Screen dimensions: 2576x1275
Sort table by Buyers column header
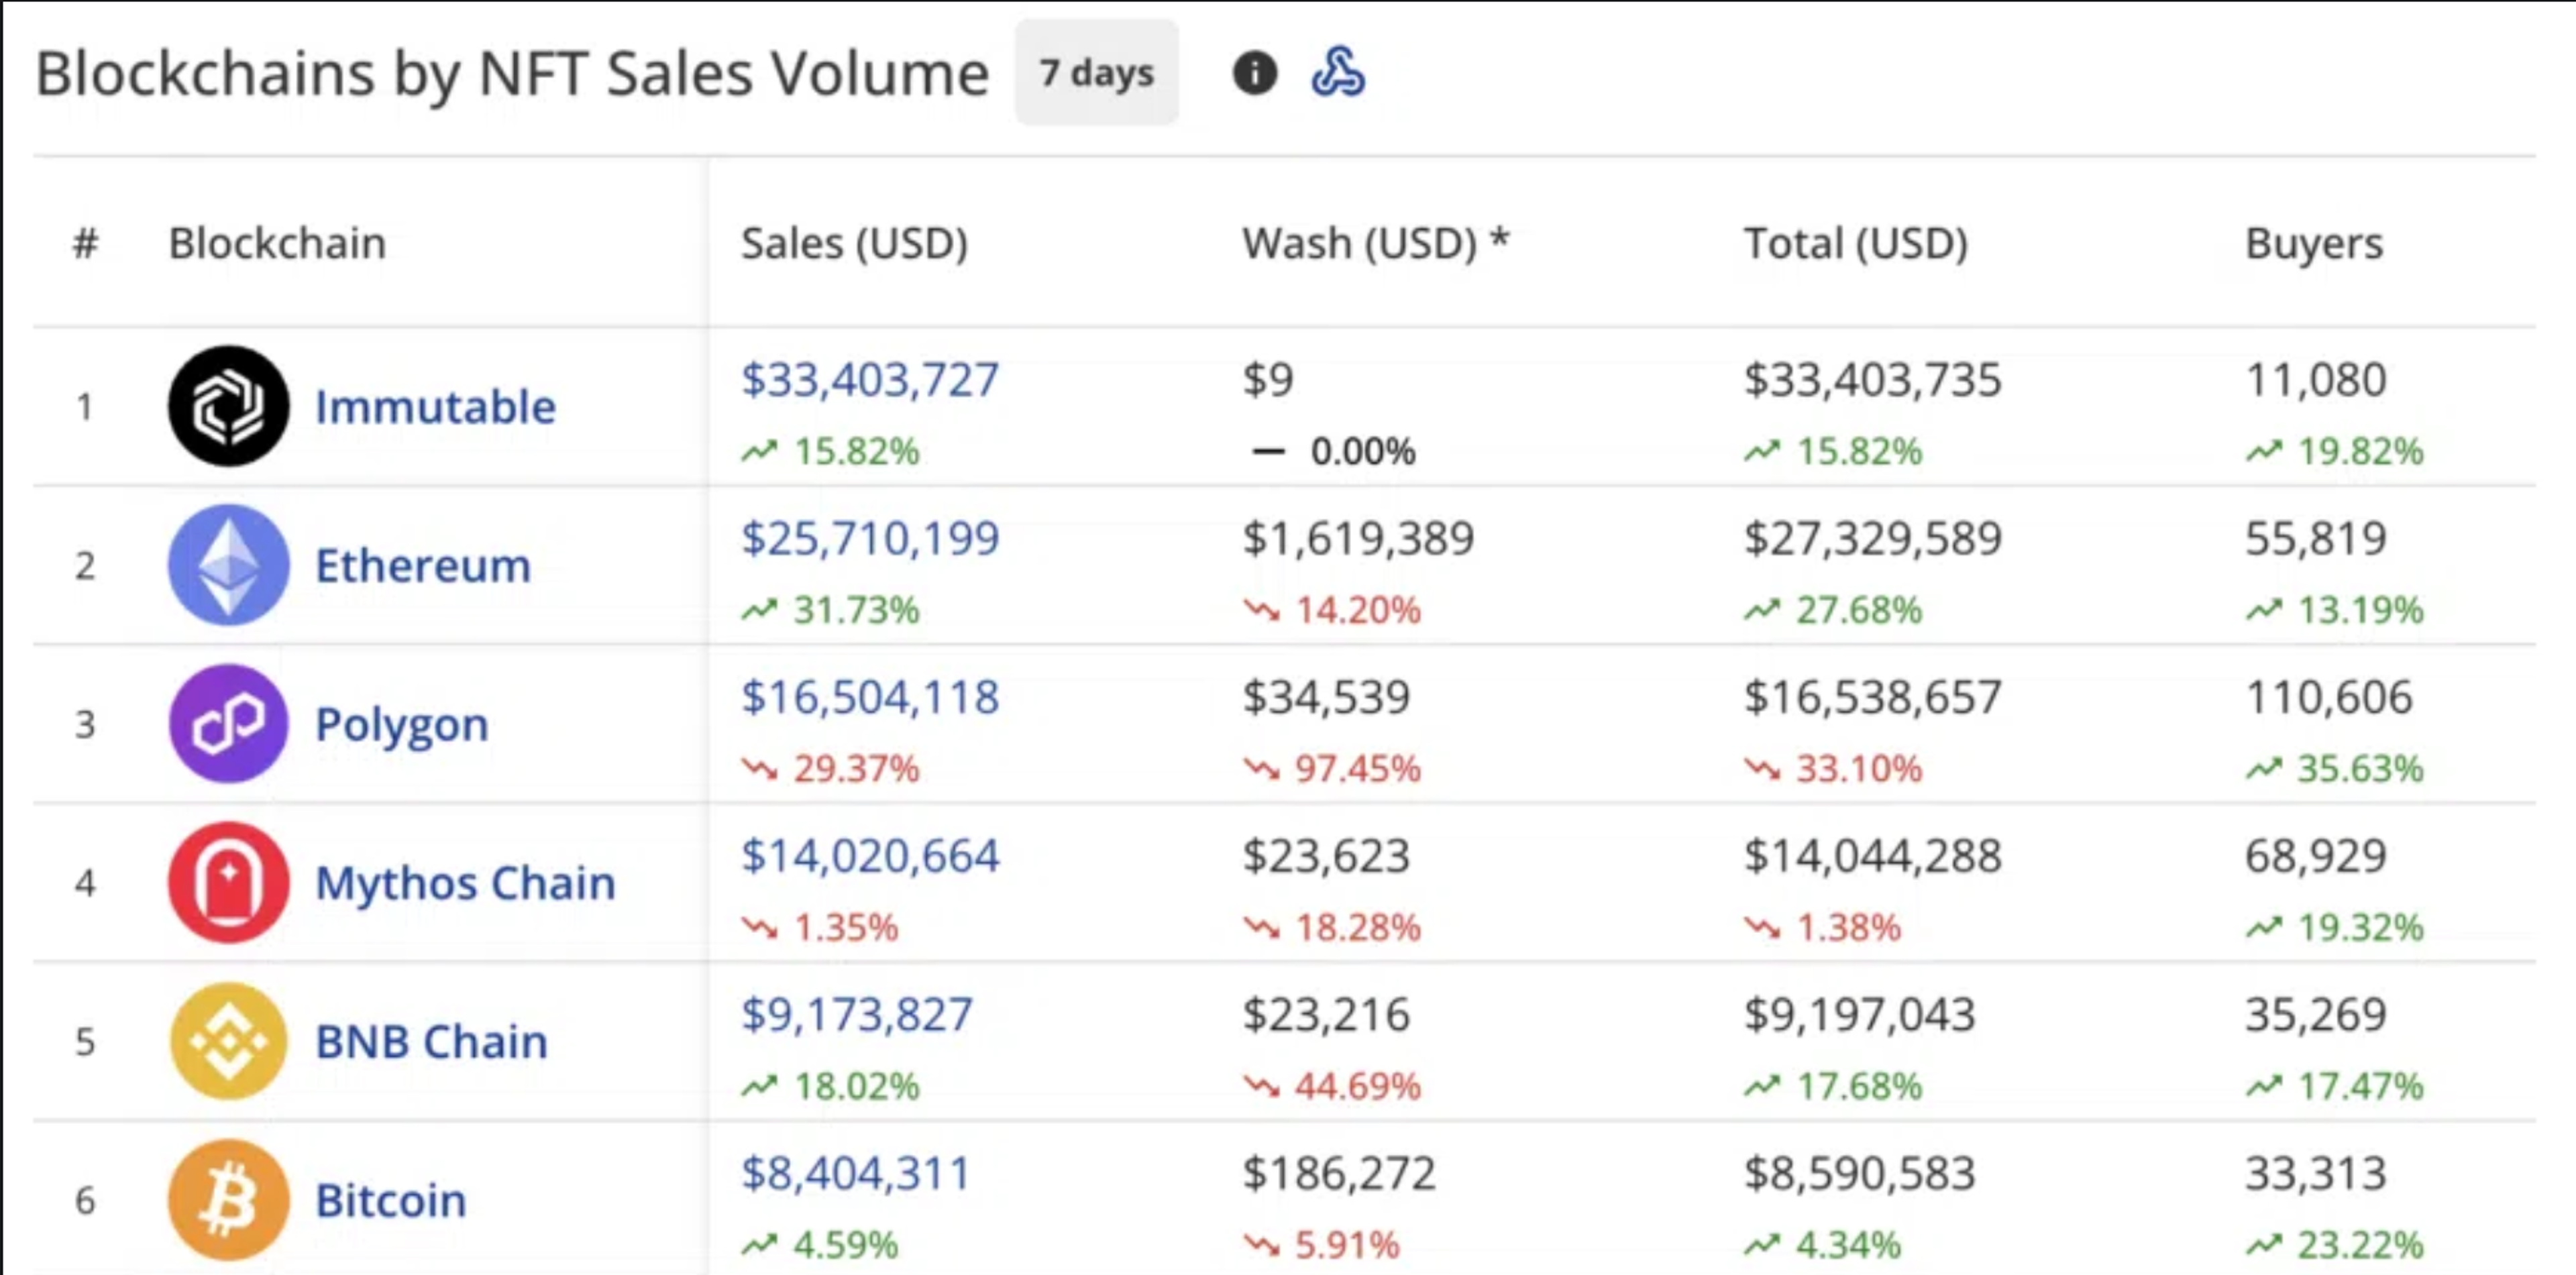pos(2313,243)
